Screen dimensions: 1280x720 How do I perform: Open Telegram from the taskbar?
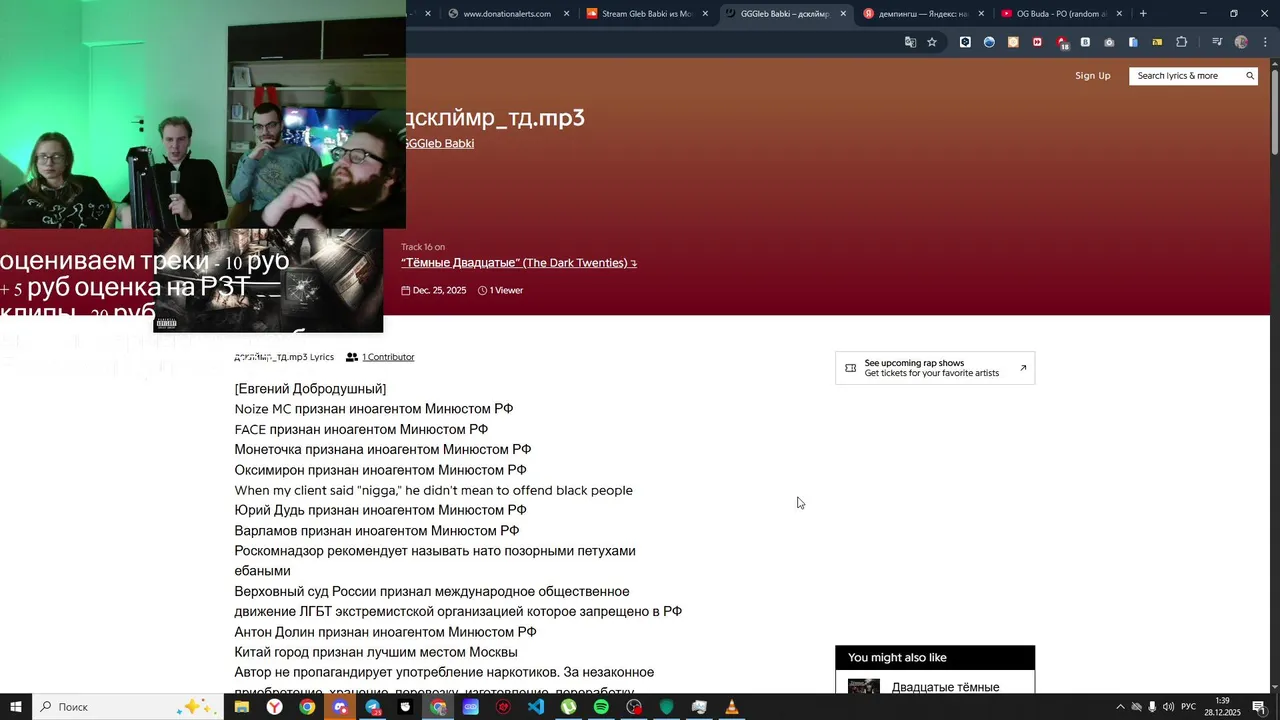[372, 707]
